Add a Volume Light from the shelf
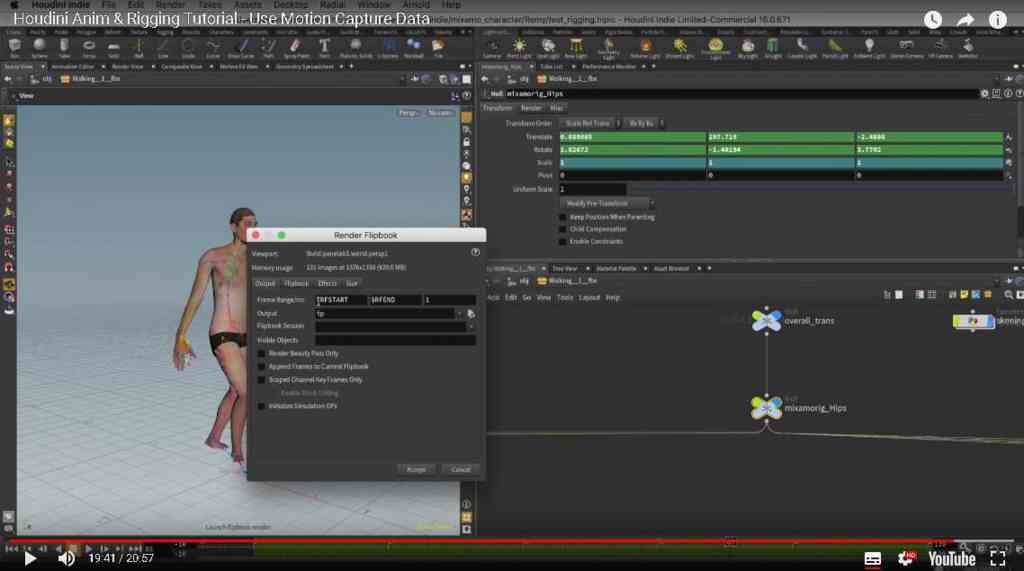The width and height of the screenshot is (1024, 571). click(645, 47)
